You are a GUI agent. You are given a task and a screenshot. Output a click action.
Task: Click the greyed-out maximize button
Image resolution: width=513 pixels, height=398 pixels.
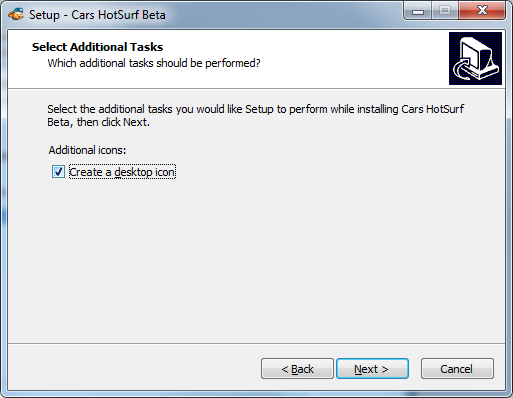445,11
